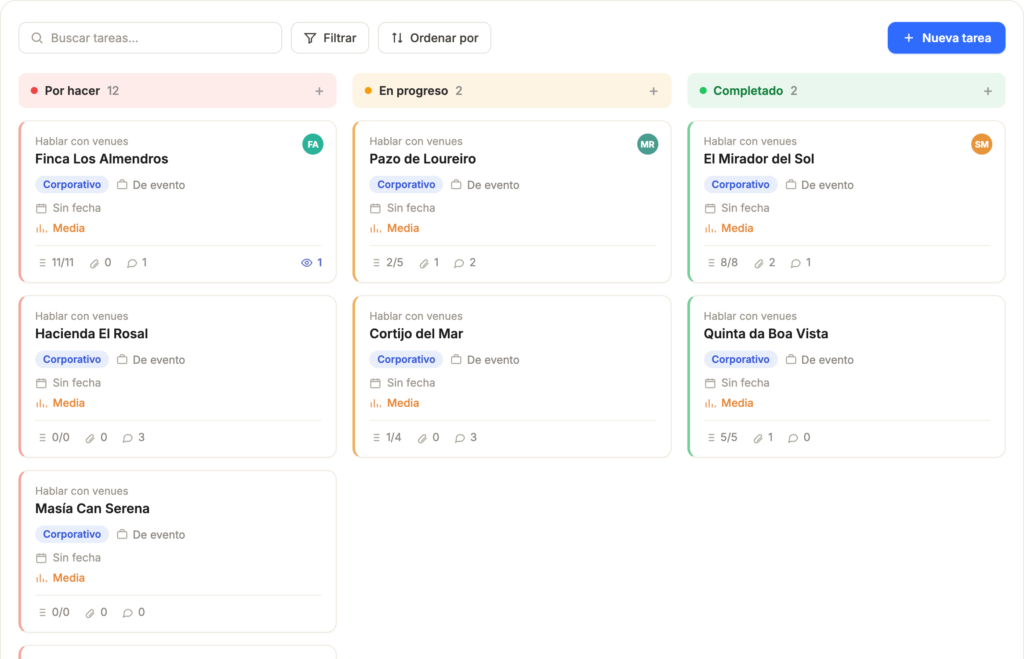Open the Quinta da Boa Vista card title
1024x659 pixels.
click(765, 334)
